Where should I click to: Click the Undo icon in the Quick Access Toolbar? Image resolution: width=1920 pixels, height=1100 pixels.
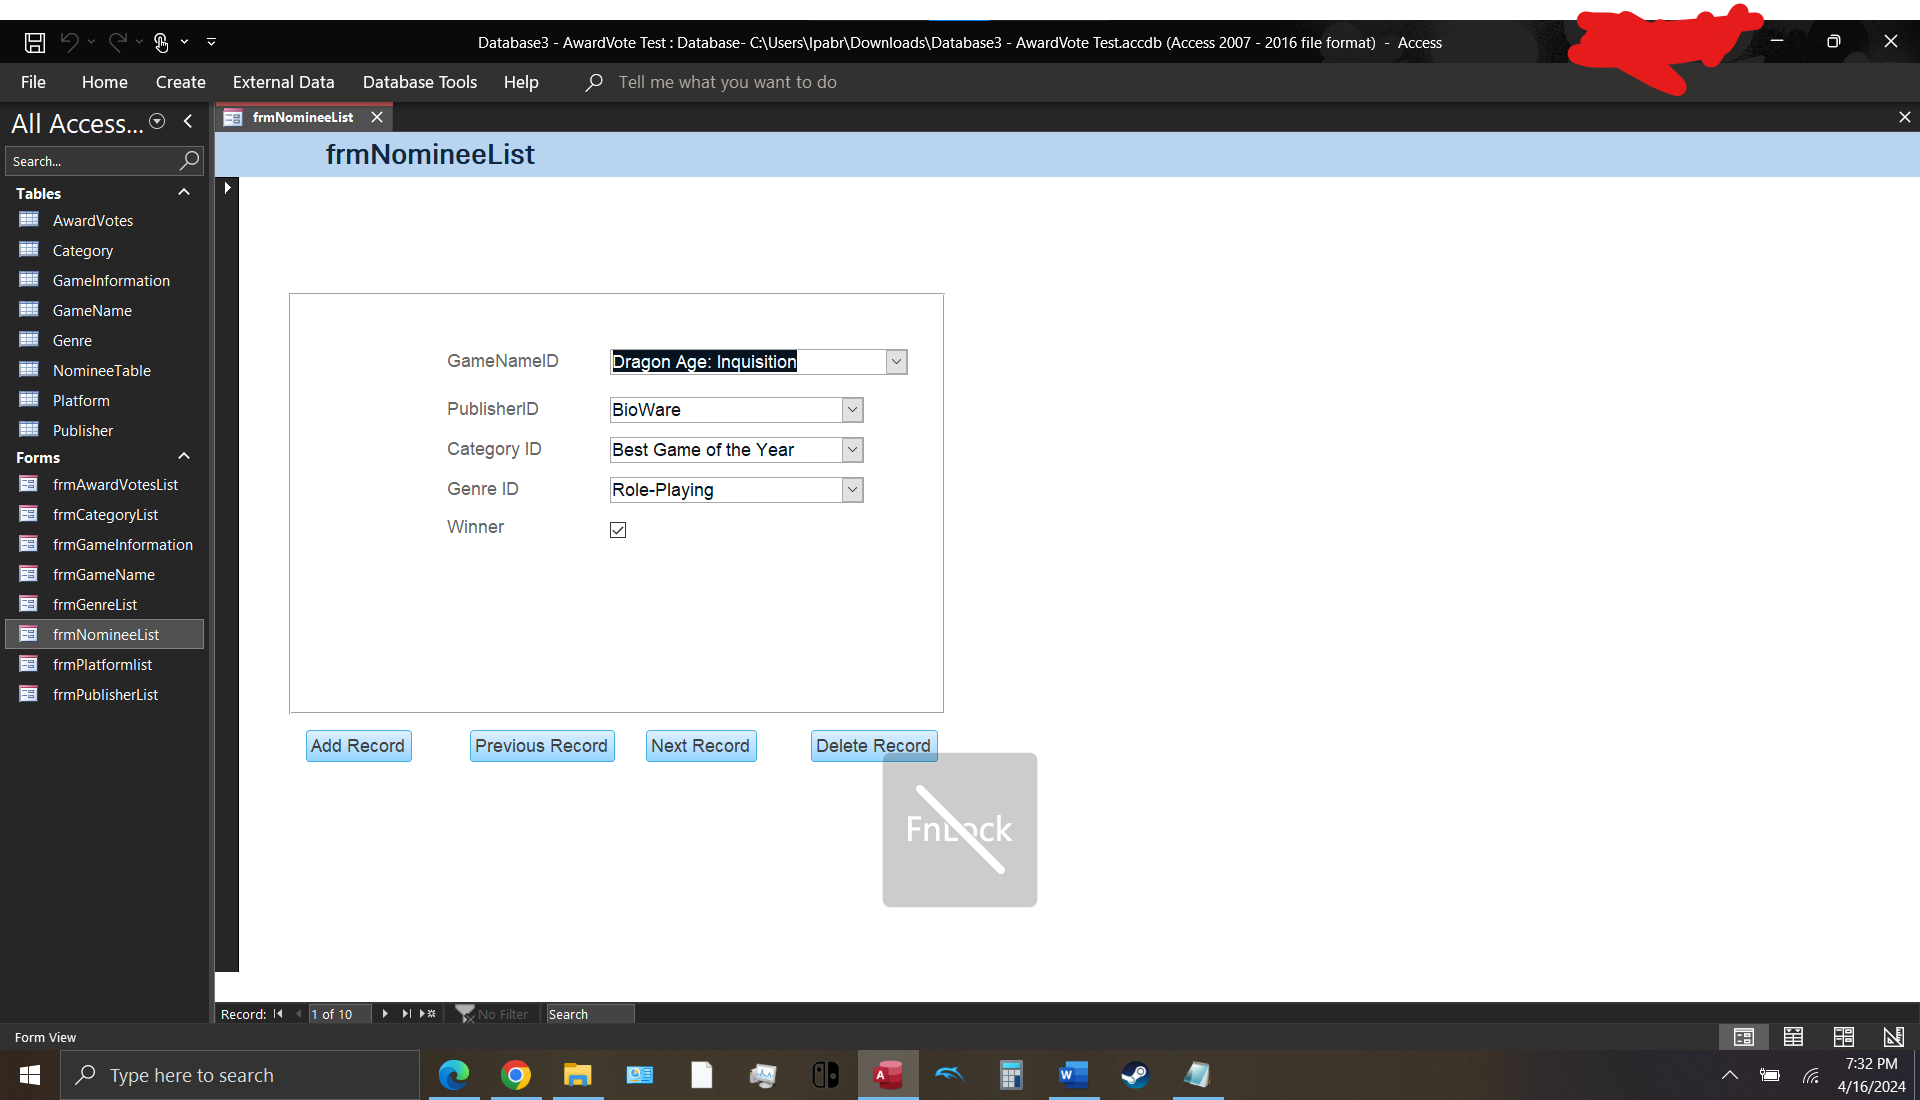[x=68, y=42]
